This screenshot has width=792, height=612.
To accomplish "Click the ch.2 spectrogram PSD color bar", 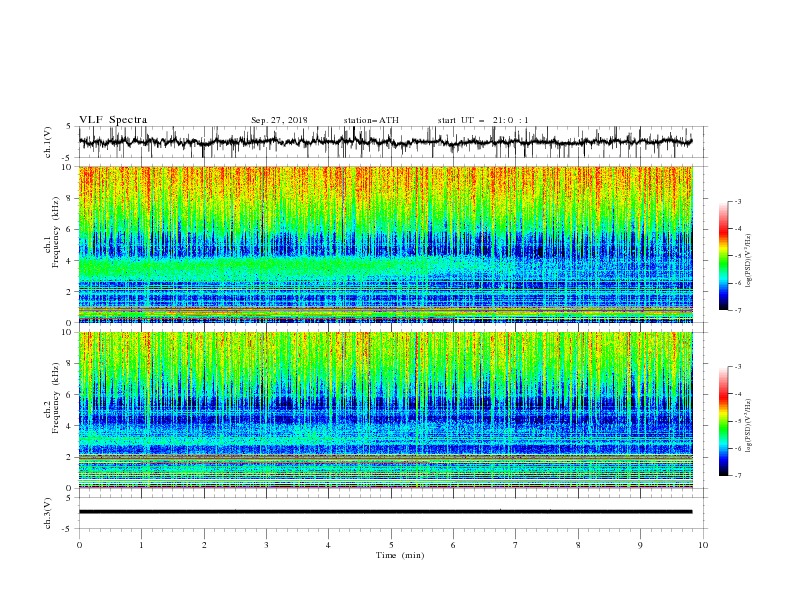I will 723,421.
